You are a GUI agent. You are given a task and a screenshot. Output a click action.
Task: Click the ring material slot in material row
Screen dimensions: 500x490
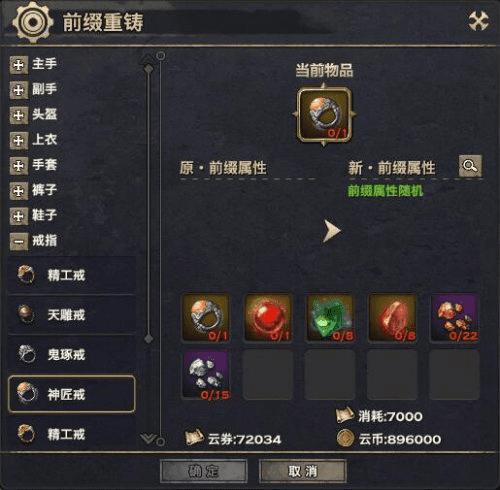[206, 317]
